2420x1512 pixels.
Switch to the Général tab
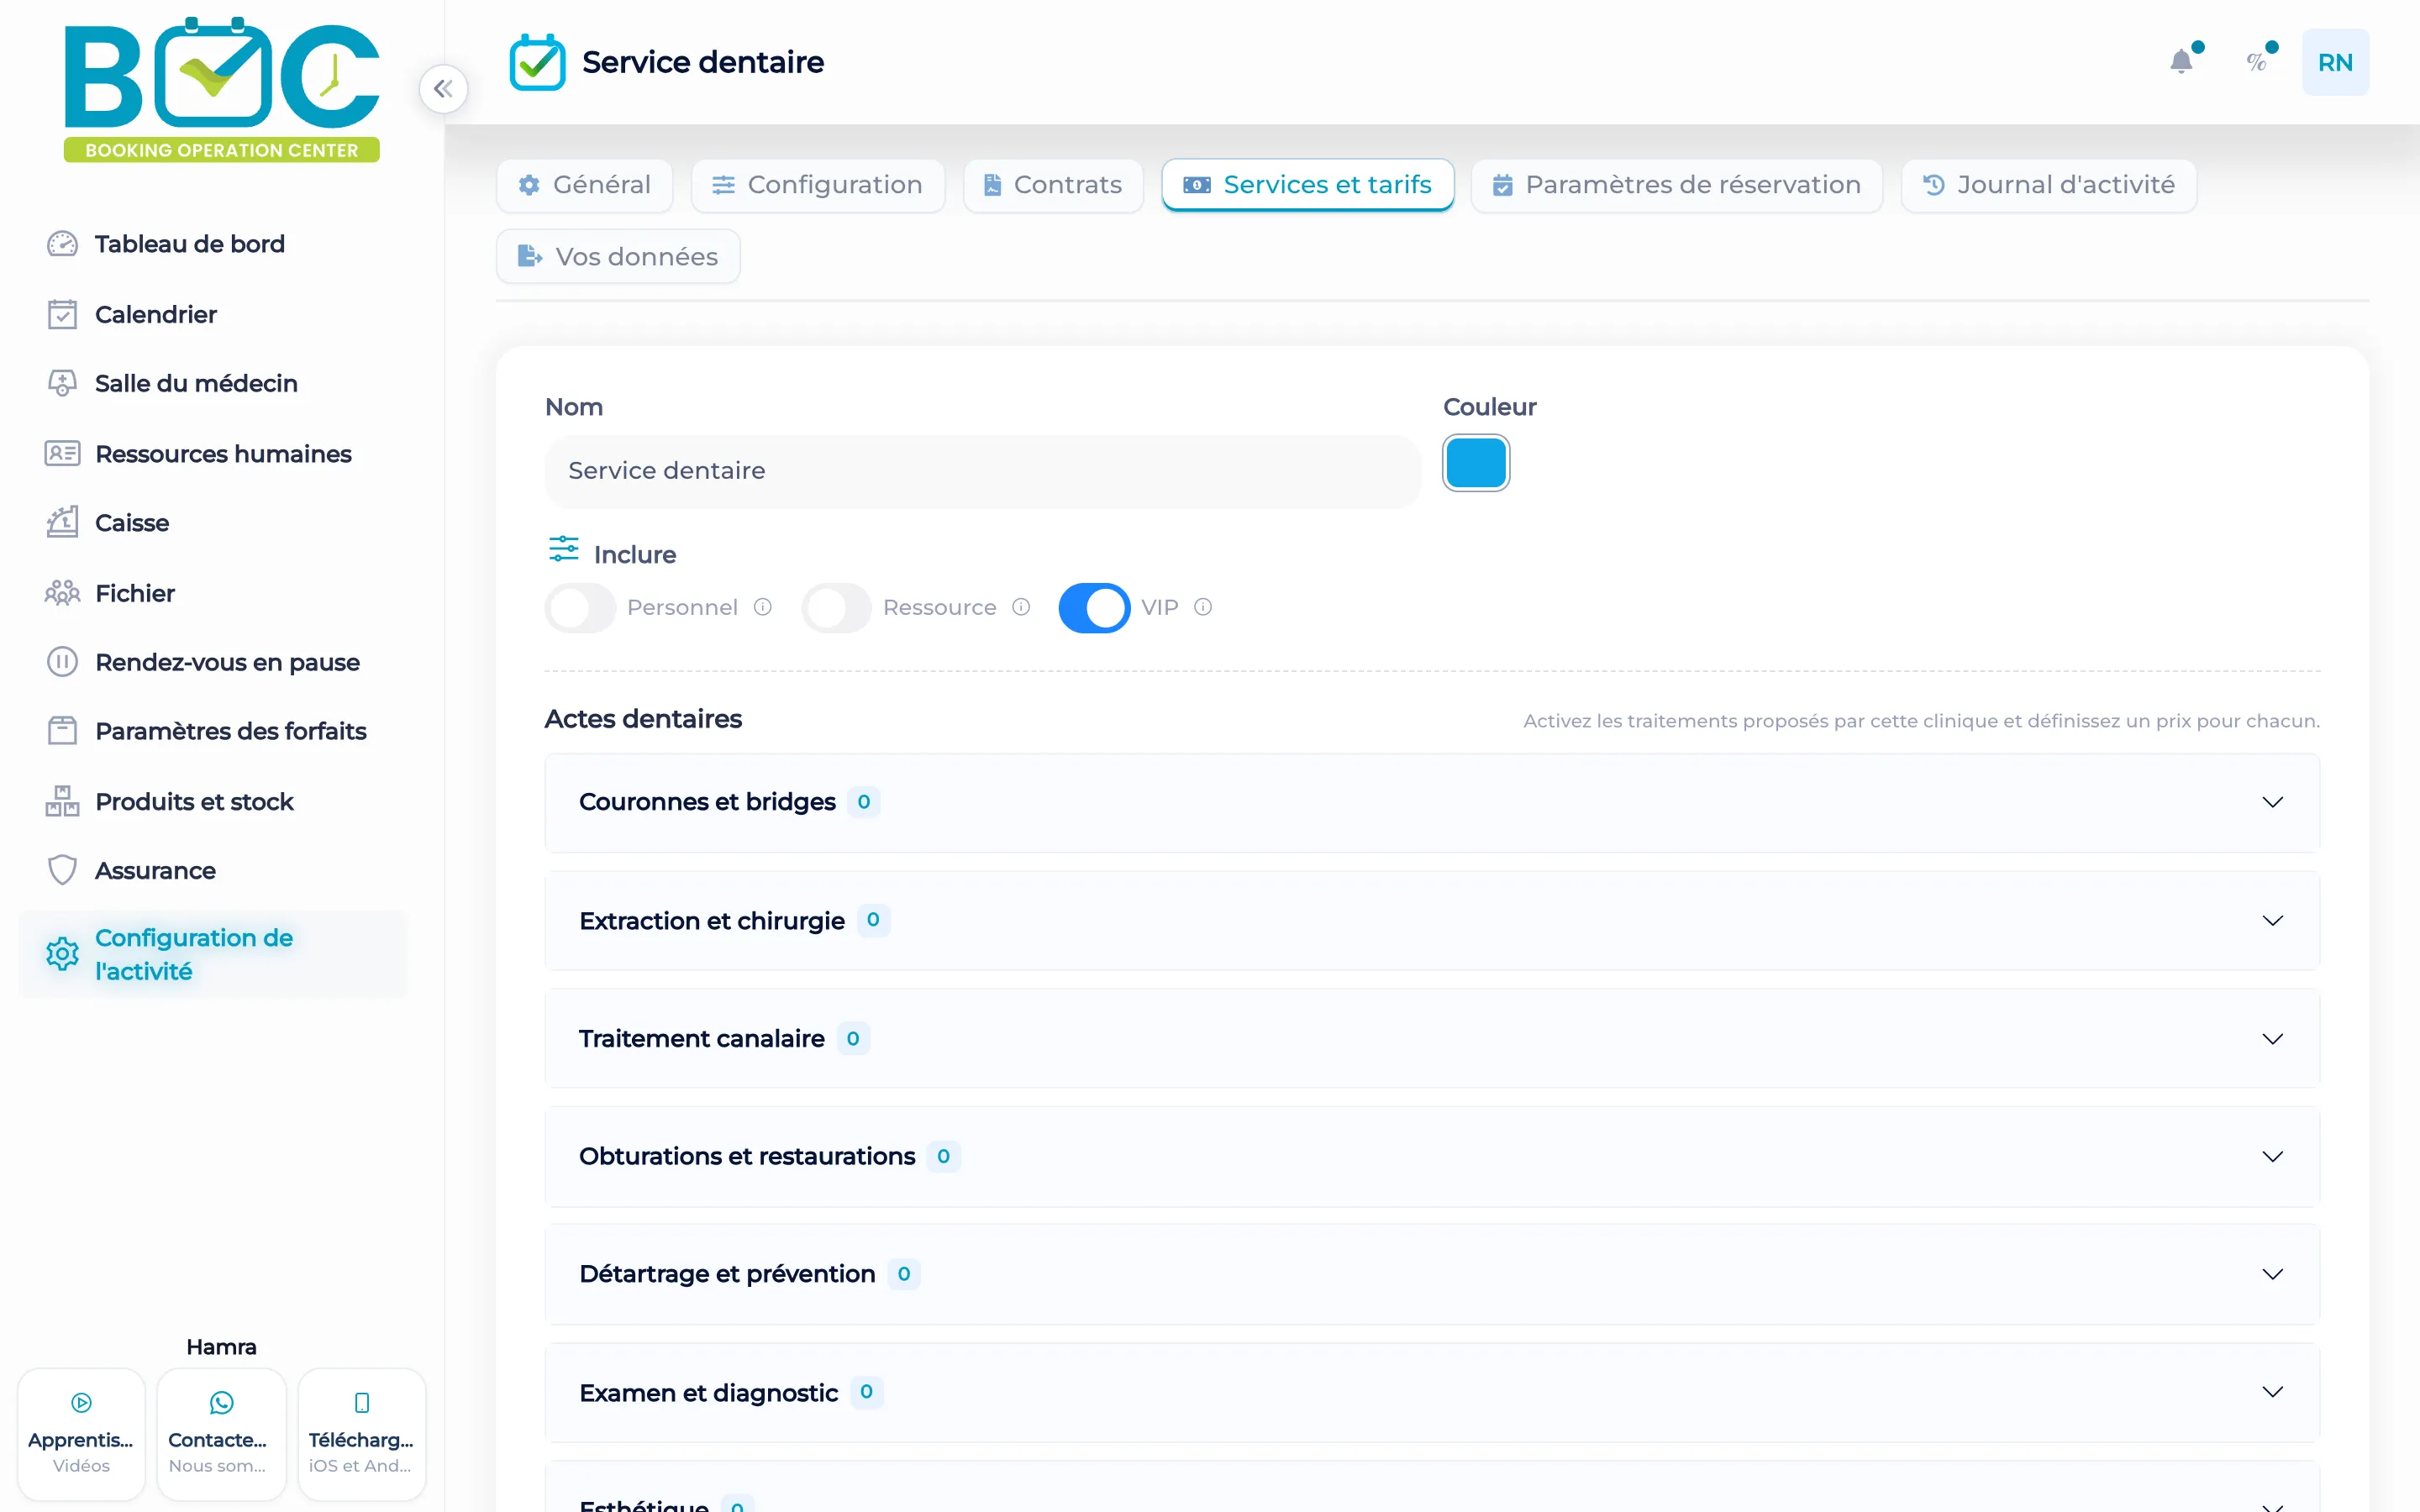(584, 185)
